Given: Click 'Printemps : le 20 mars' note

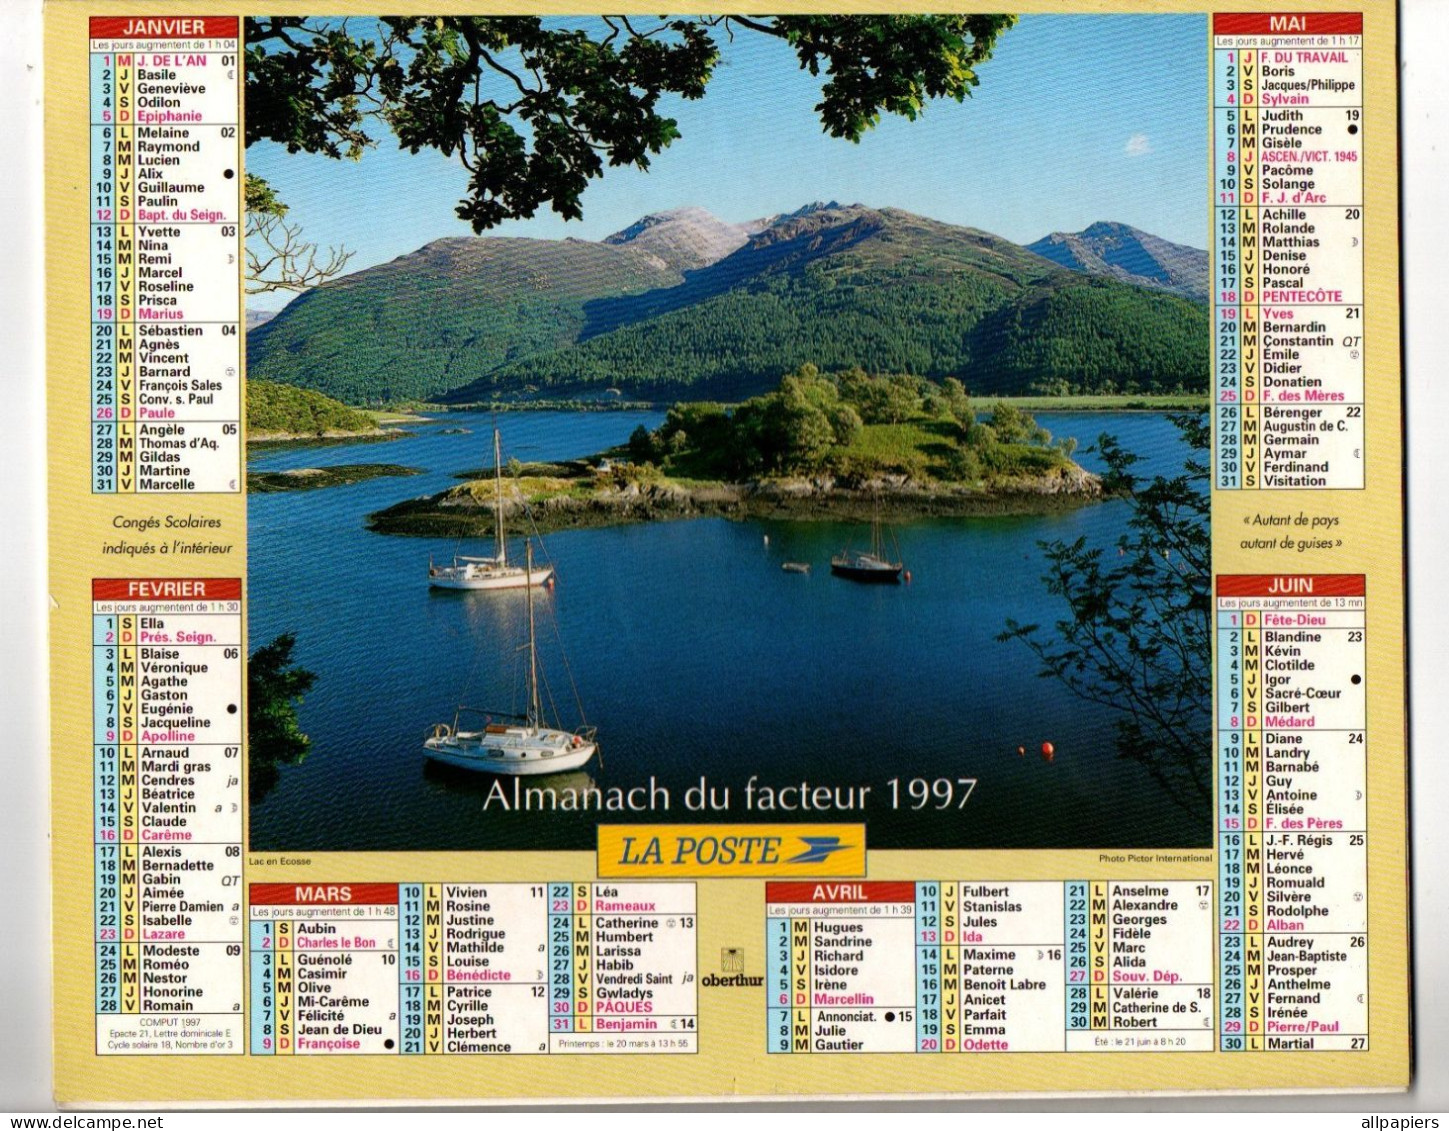Looking at the screenshot, I should point(623,1044).
